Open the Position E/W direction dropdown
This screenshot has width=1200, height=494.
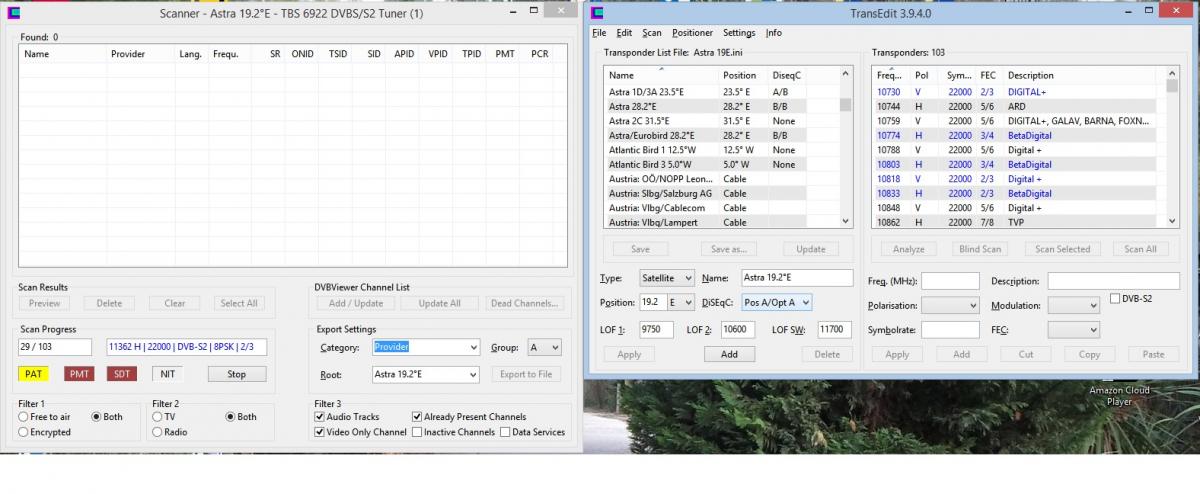coord(682,302)
